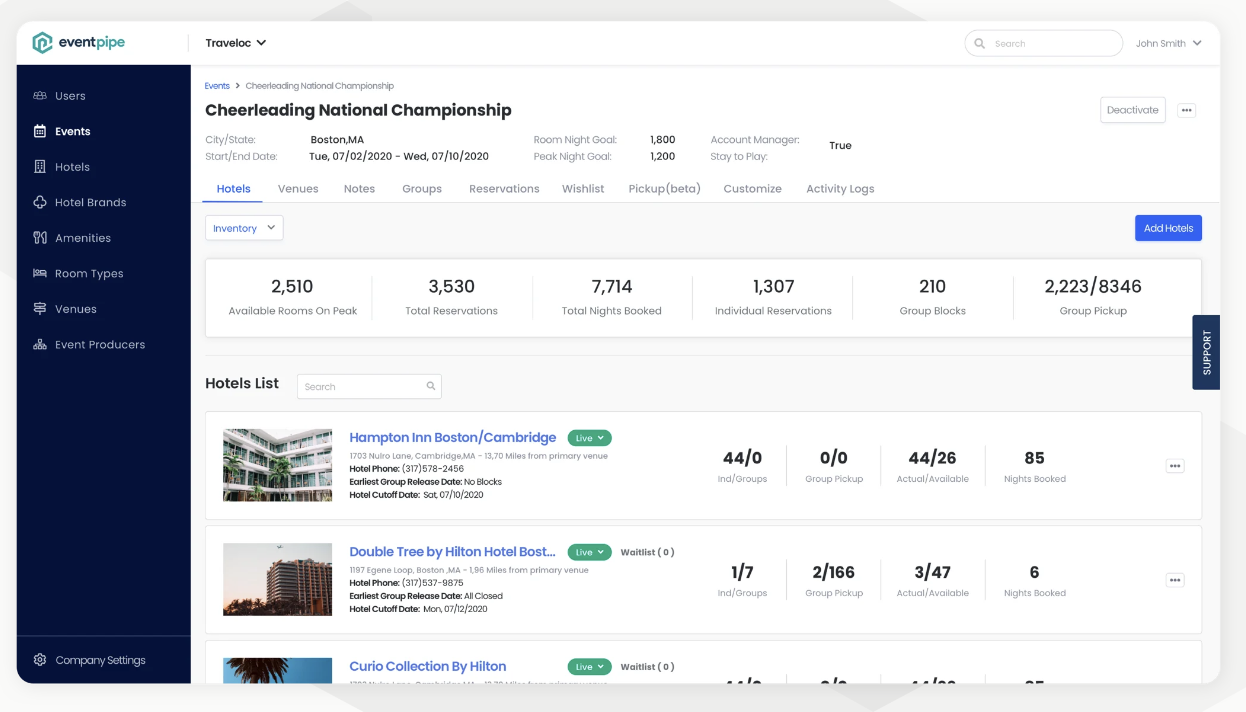The width and height of the screenshot is (1246, 712).
Task: Click the top Search input field
Action: click(x=1043, y=44)
